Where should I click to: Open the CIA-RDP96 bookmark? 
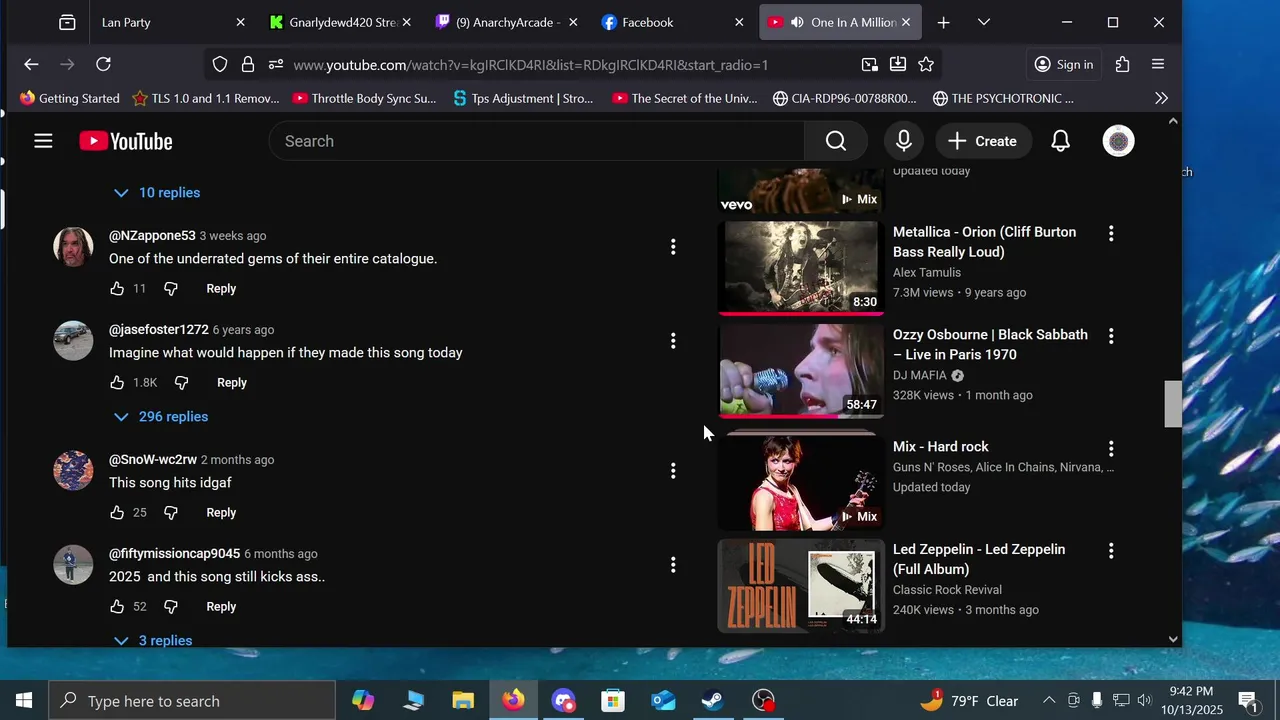(x=844, y=98)
